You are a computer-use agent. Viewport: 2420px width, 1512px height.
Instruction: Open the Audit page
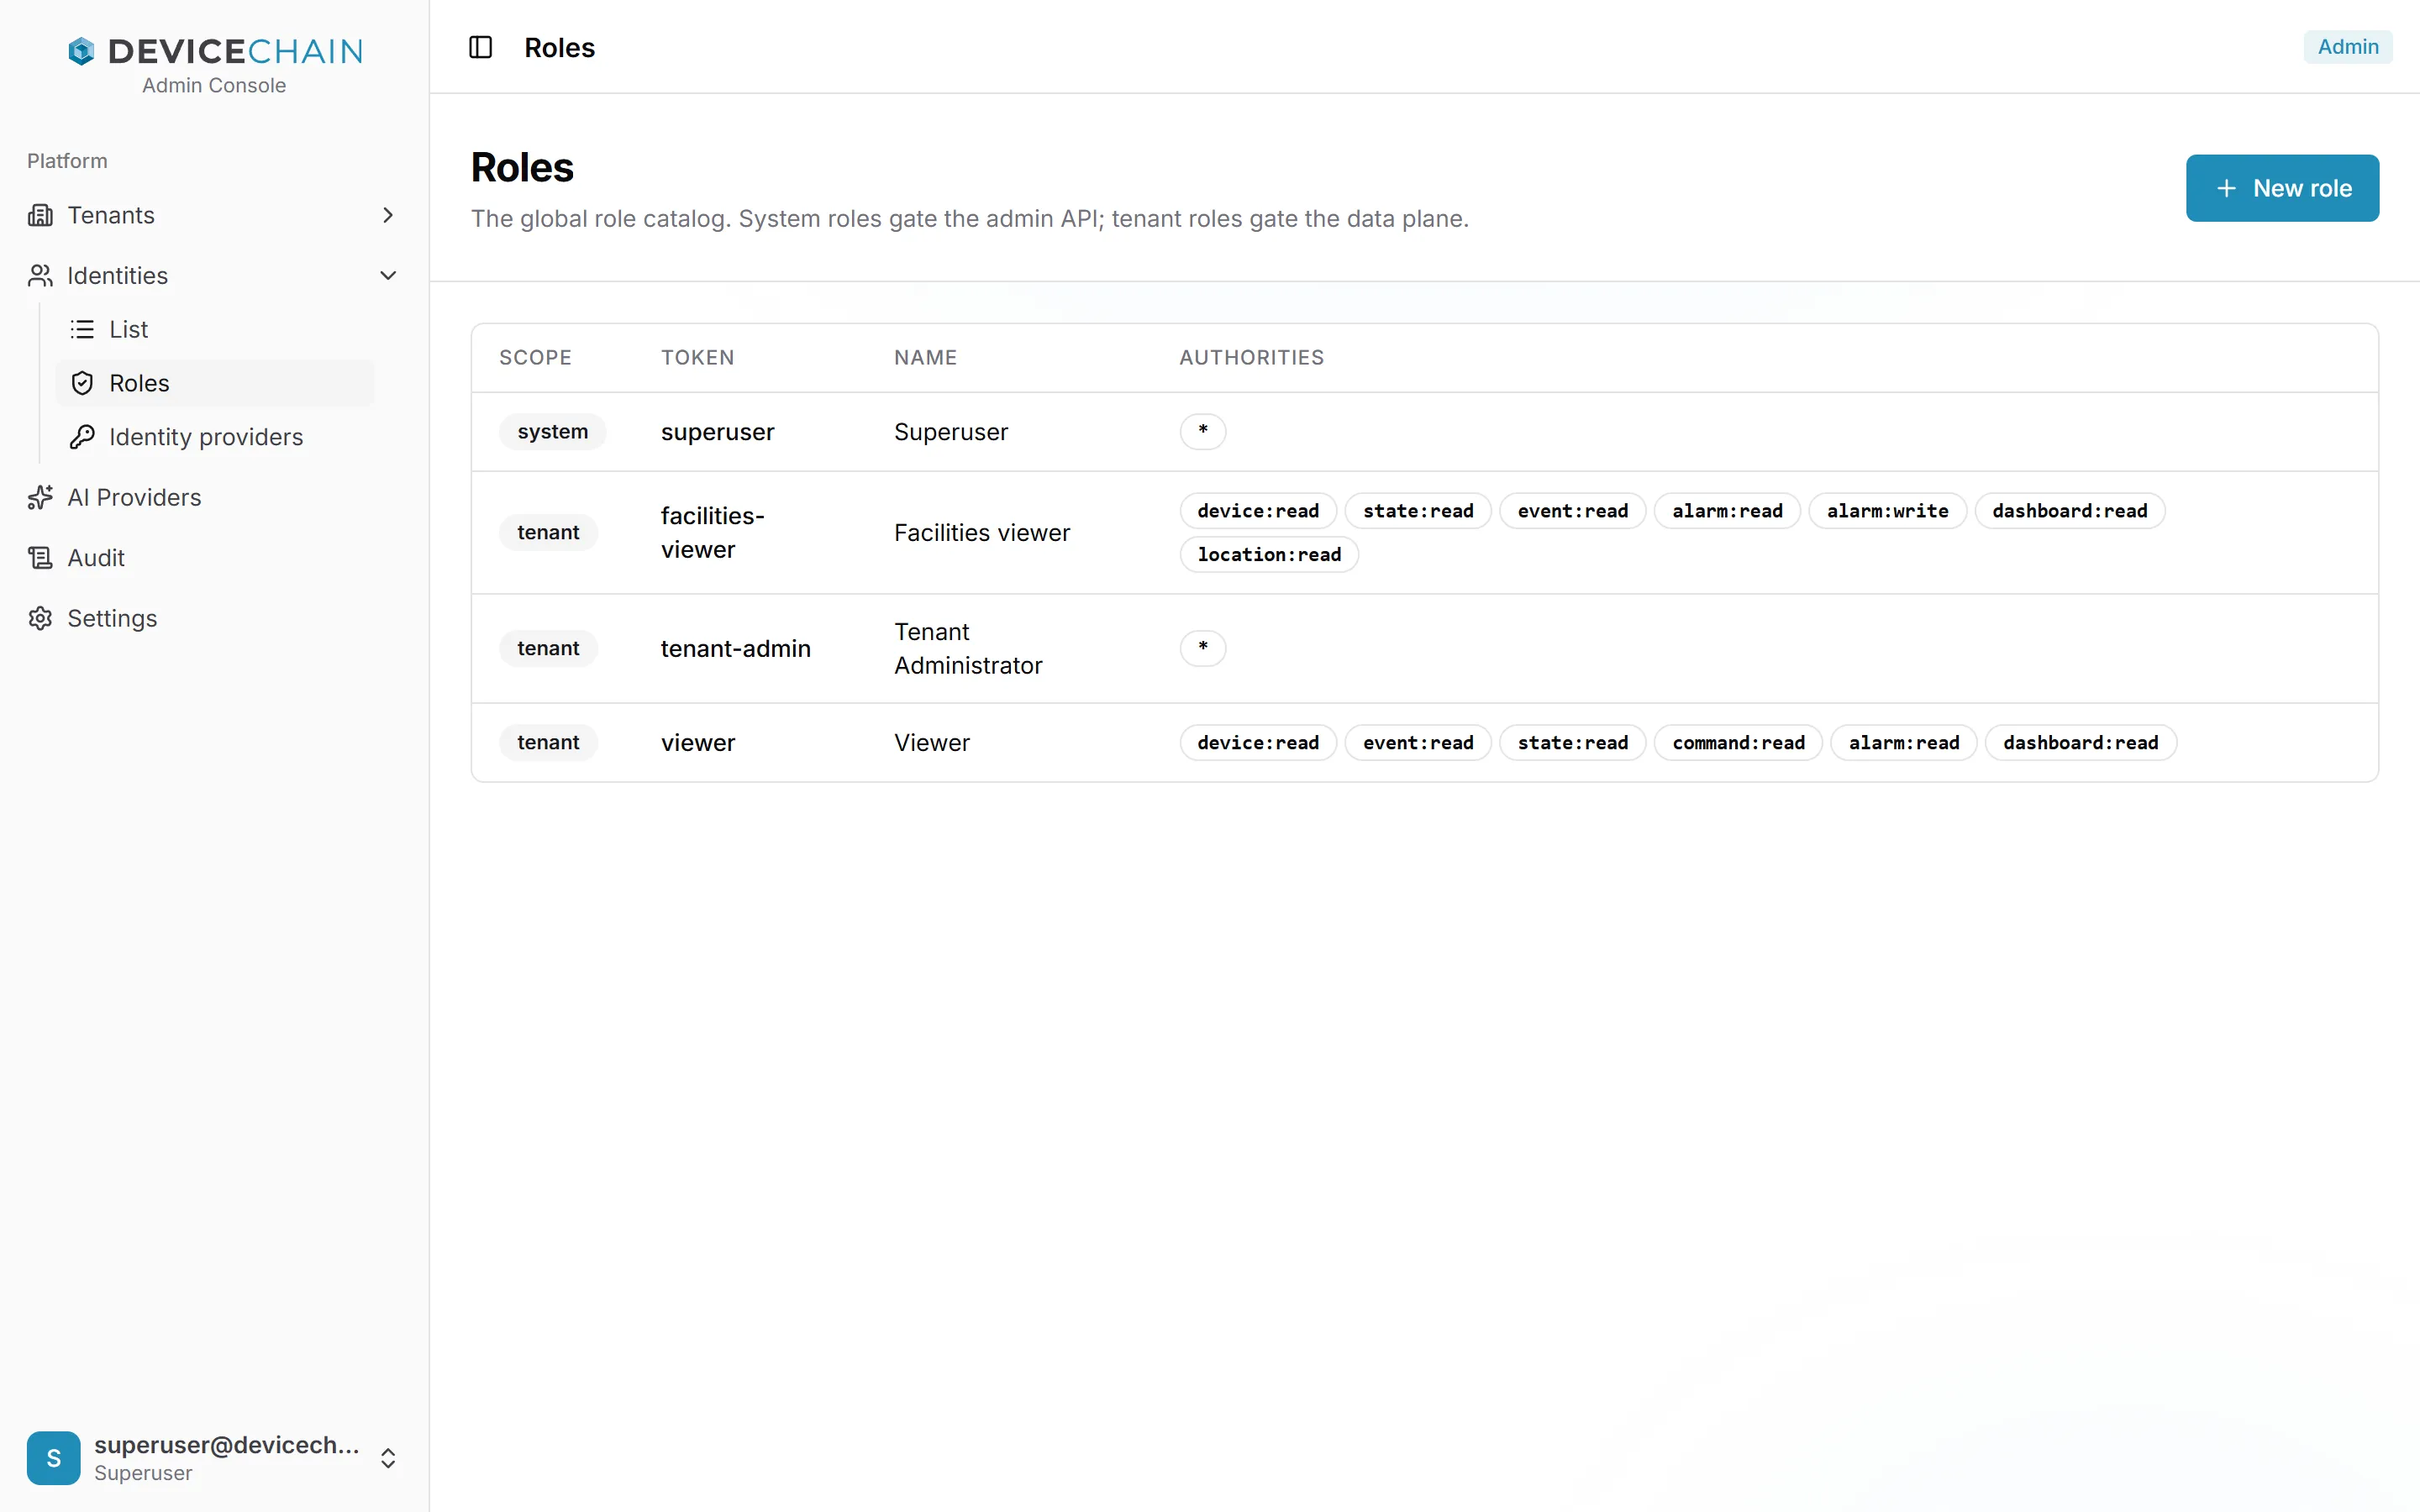tap(213, 558)
